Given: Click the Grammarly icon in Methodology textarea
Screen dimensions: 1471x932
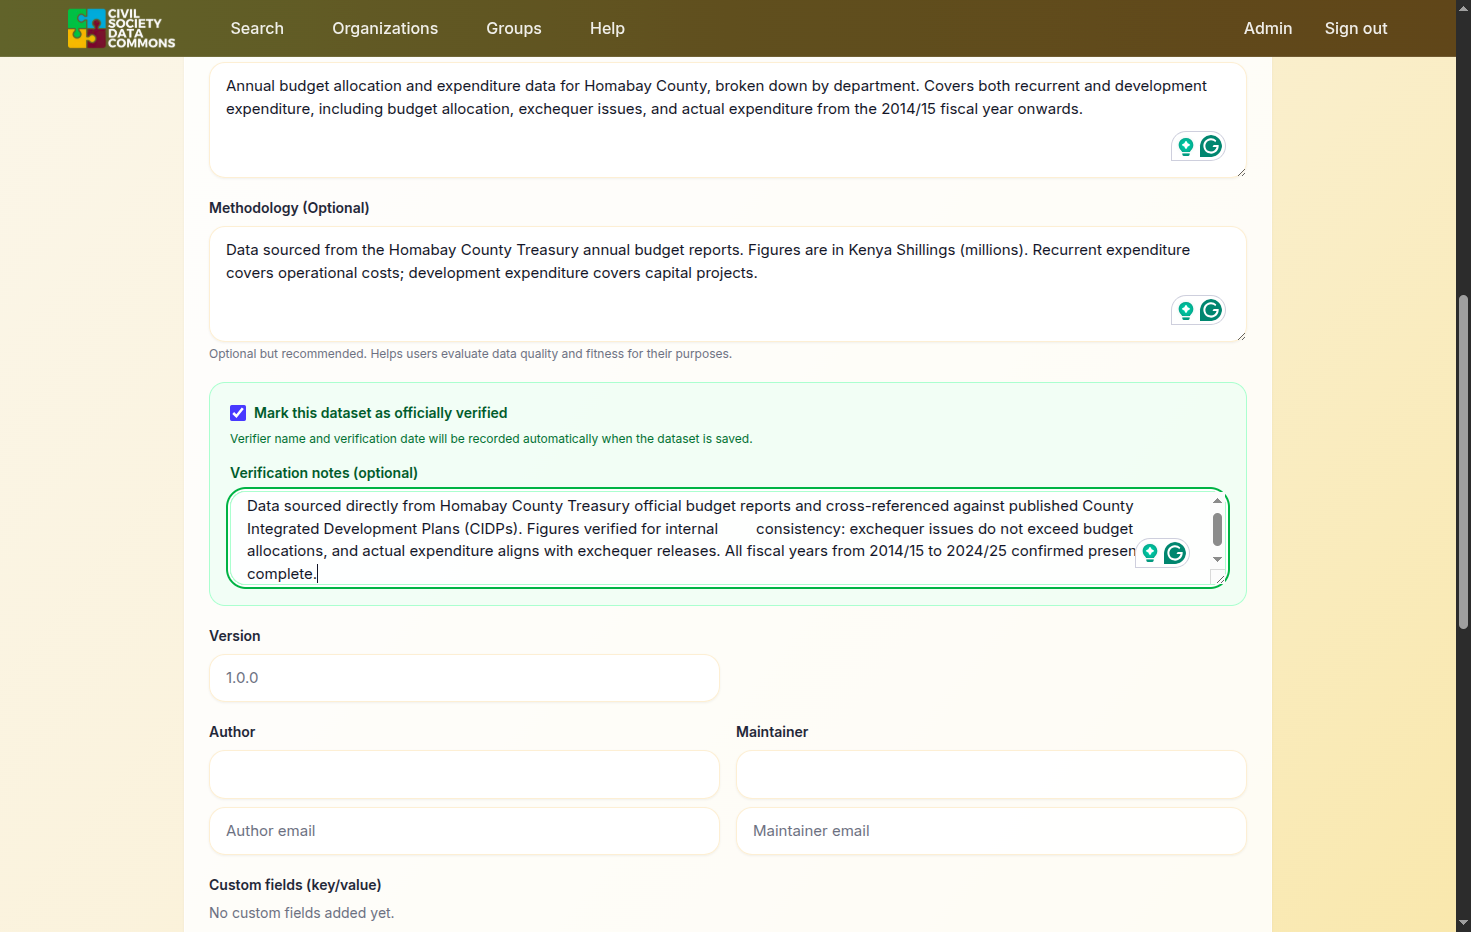Looking at the screenshot, I should tap(1211, 311).
